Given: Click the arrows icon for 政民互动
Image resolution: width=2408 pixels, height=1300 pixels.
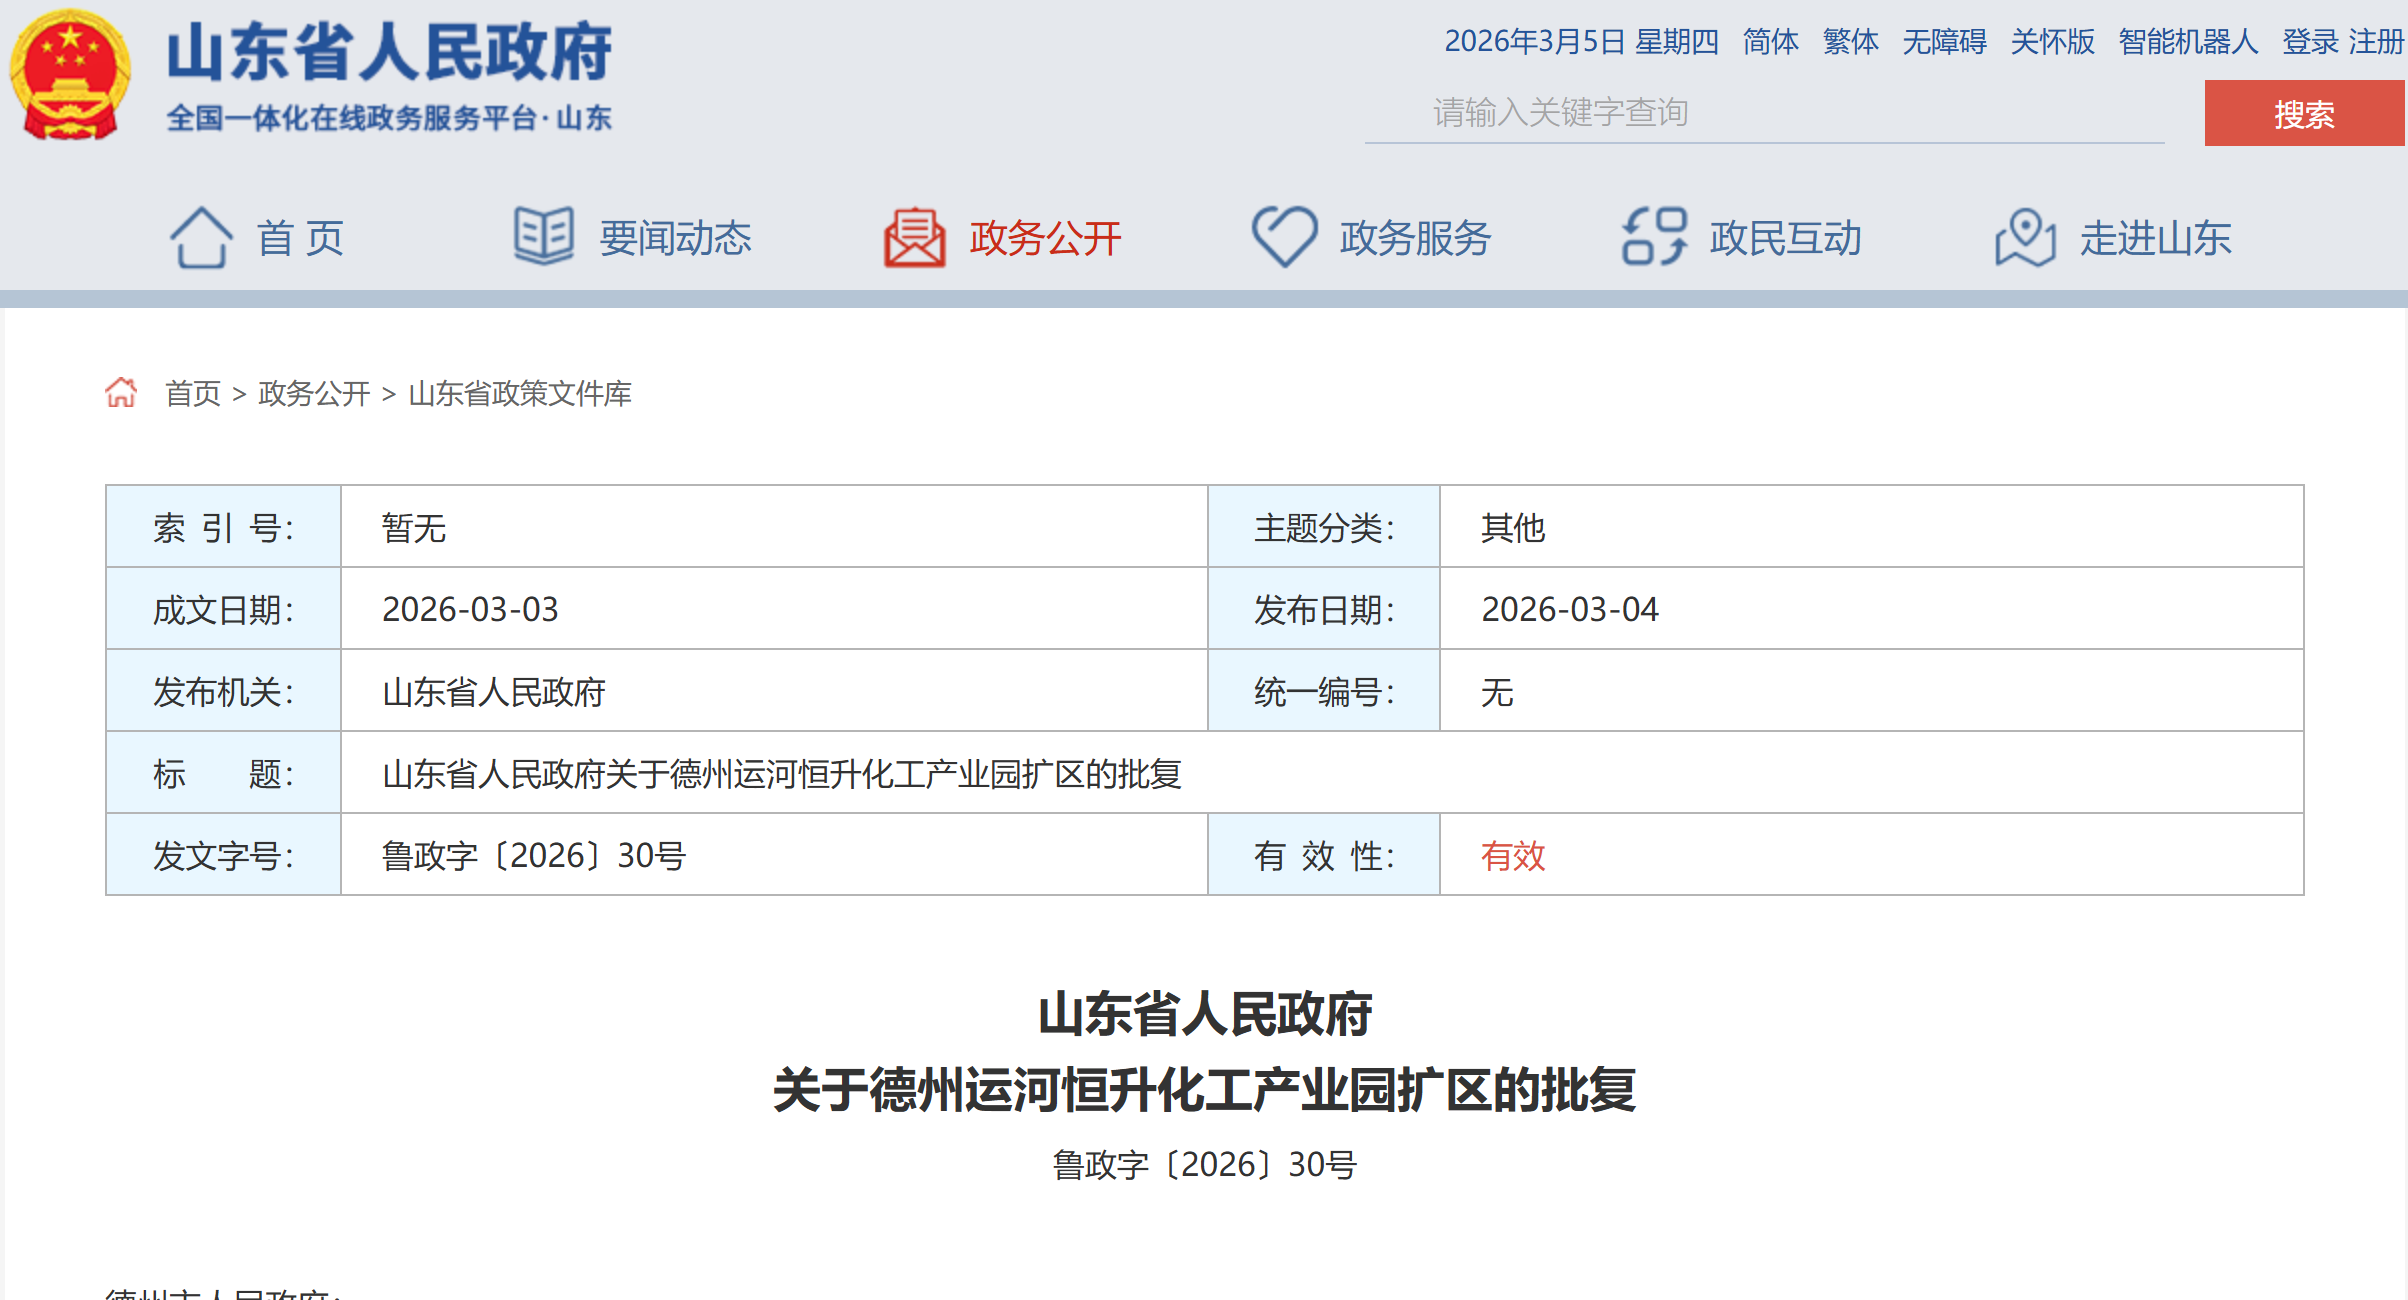Looking at the screenshot, I should [1654, 237].
